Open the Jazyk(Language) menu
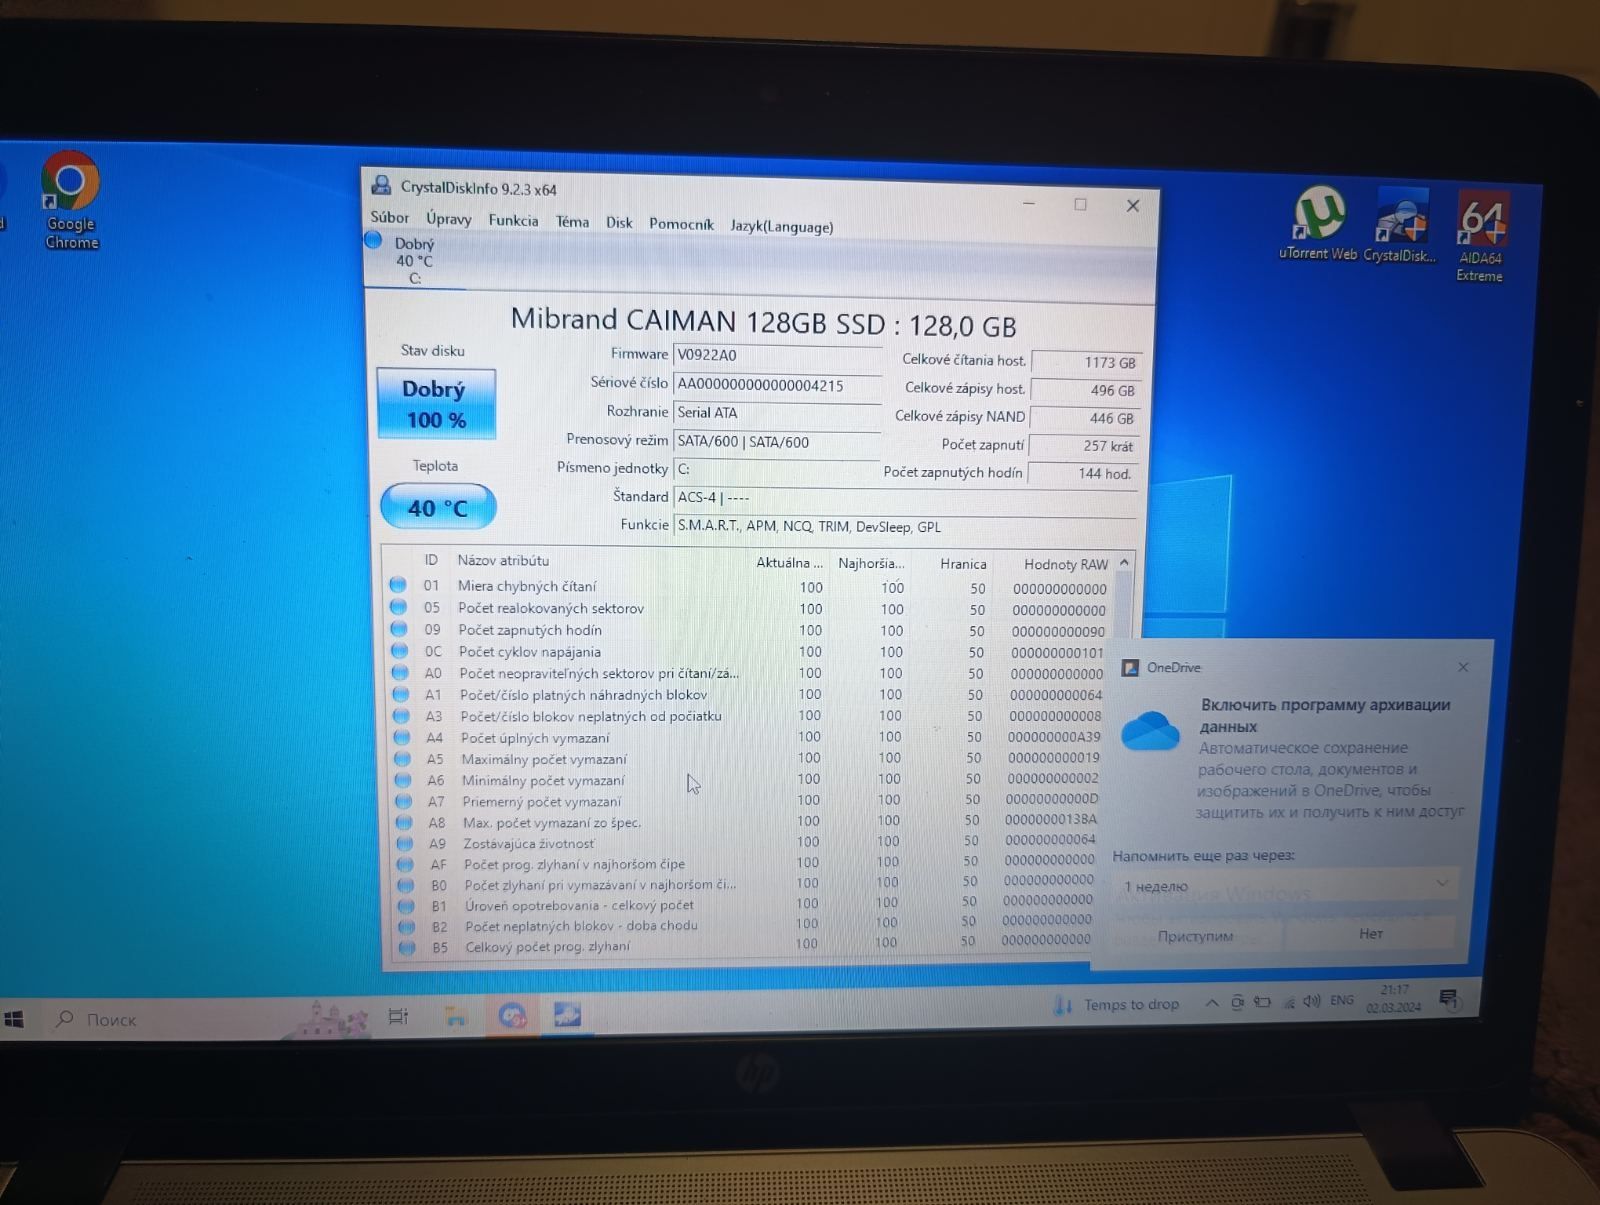Image resolution: width=1600 pixels, height=1205 pixels. [x=781, y=226]
